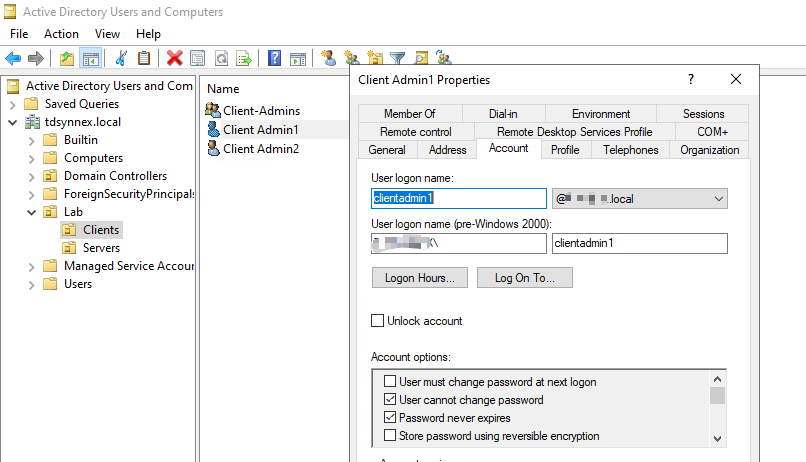Create a new user with toolbar icon

coord(328,58)
